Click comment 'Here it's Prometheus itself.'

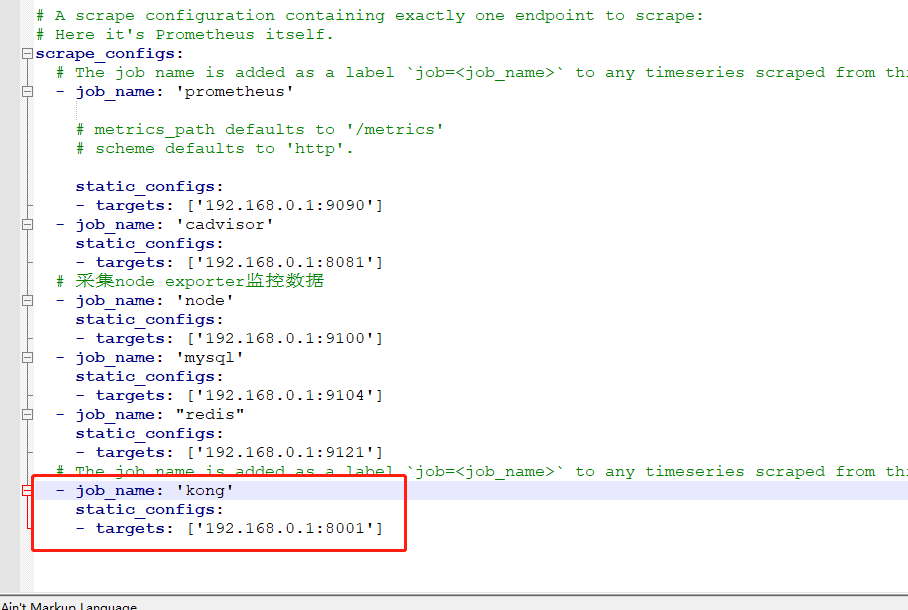click(x=185, y=35)
